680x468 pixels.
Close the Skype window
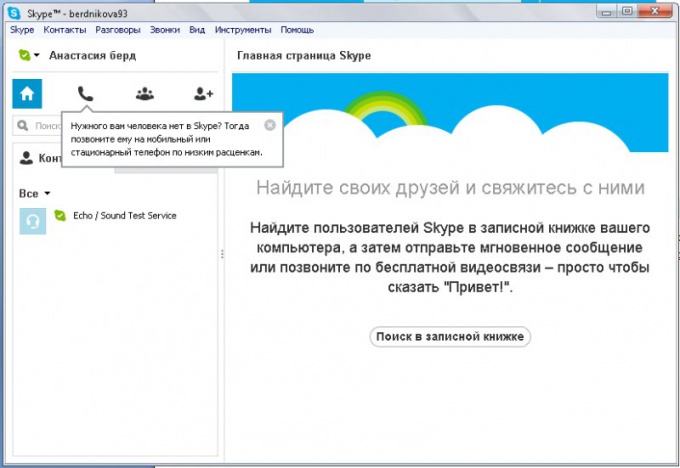pos(655,12)
